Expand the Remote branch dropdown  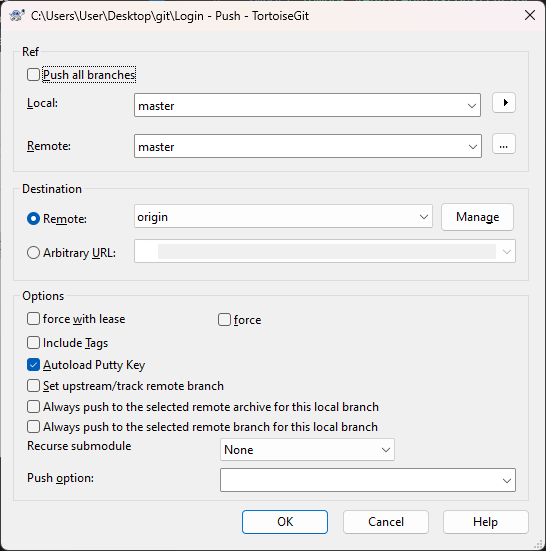click(x=473, y=146)
